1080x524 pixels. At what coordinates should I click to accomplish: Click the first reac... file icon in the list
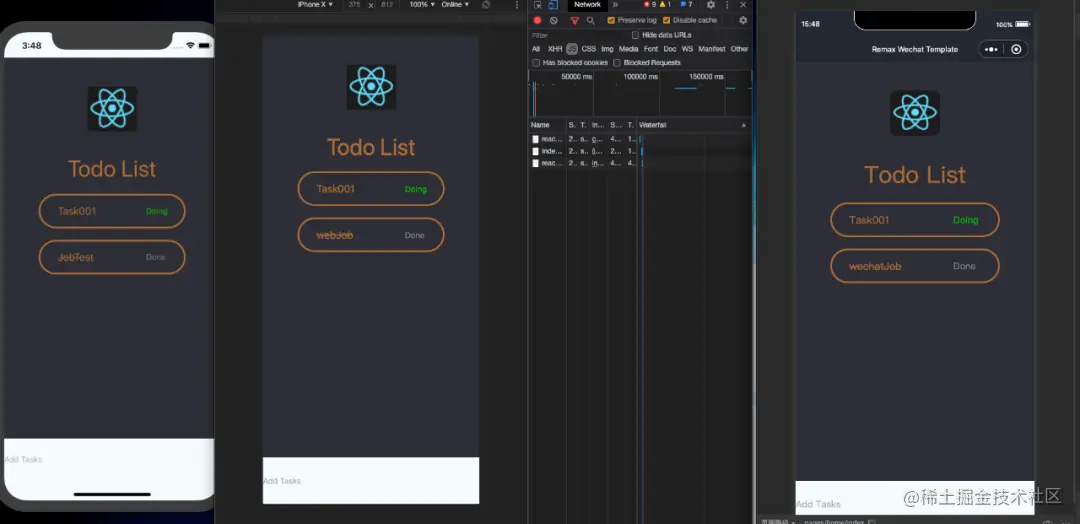(535, 139)
